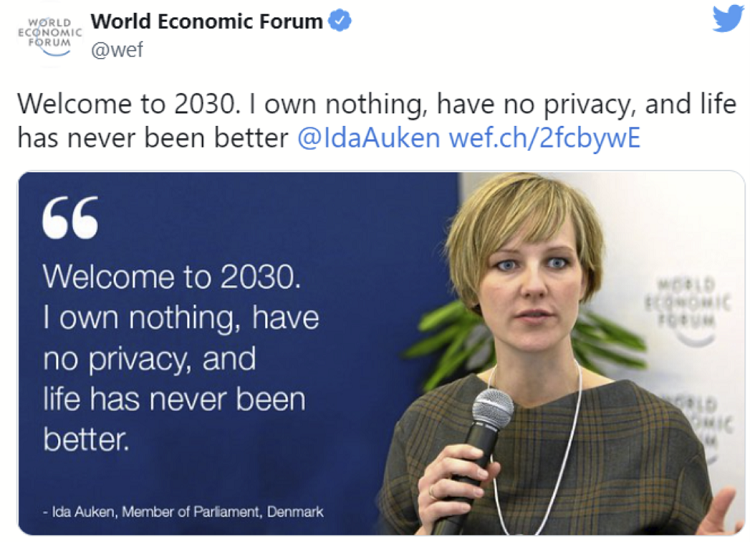The width and height of the screenshot is (750, 542).
Task: Open the @wef handle
Action: [x=117, y=50]
